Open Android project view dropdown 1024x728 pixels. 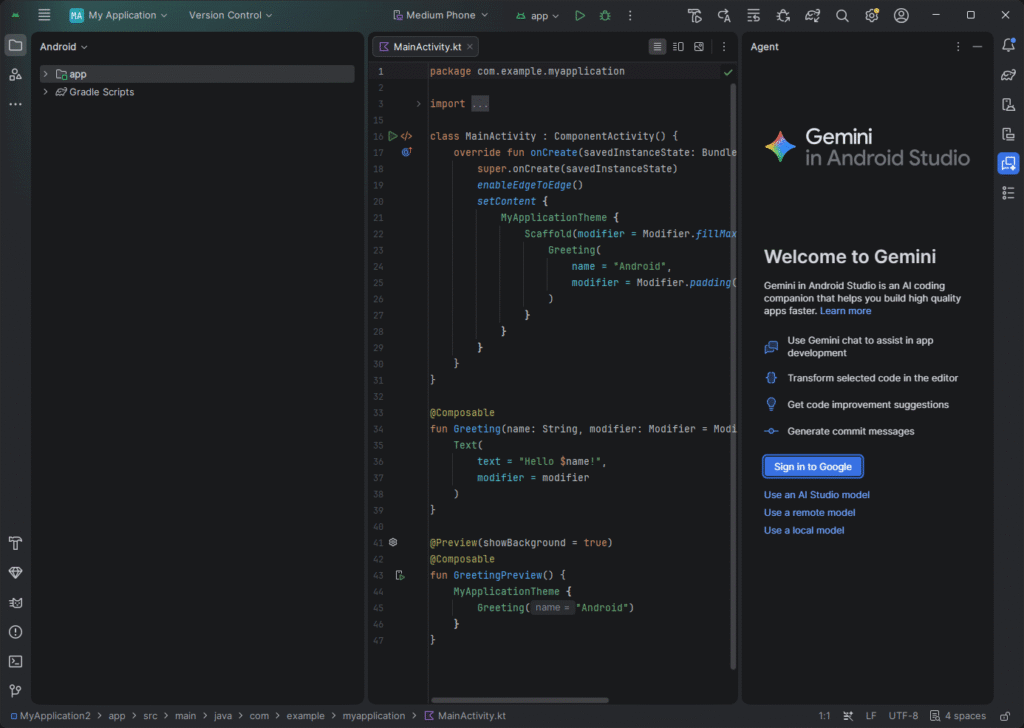click(63, 47)
